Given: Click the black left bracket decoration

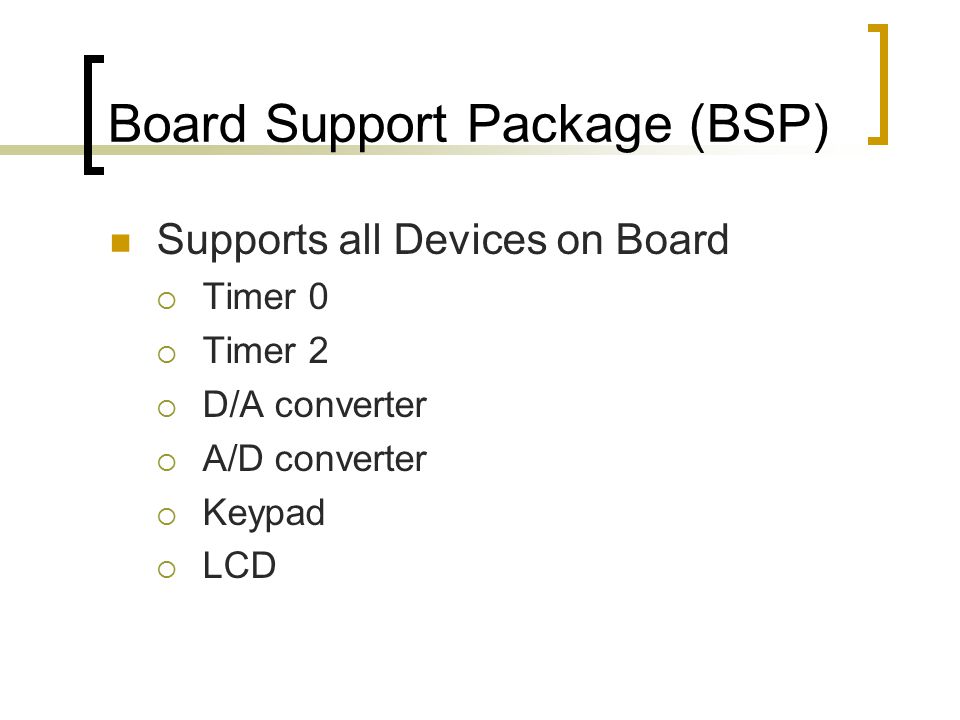Looking at the screenshot, I should click(94, 115).
